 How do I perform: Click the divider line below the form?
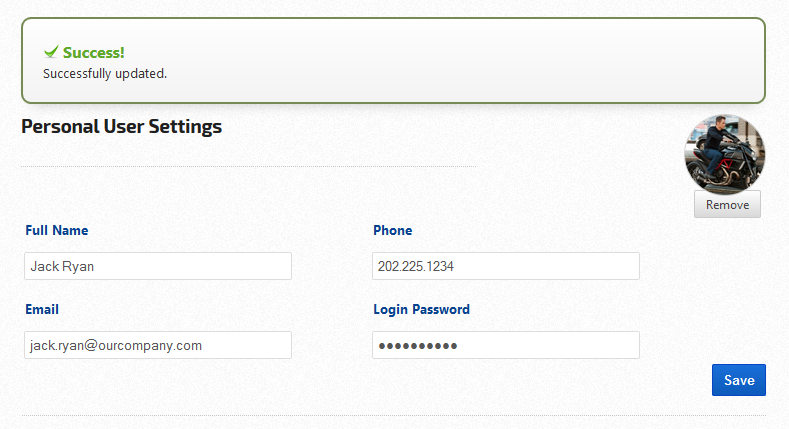tap(393, 415)
